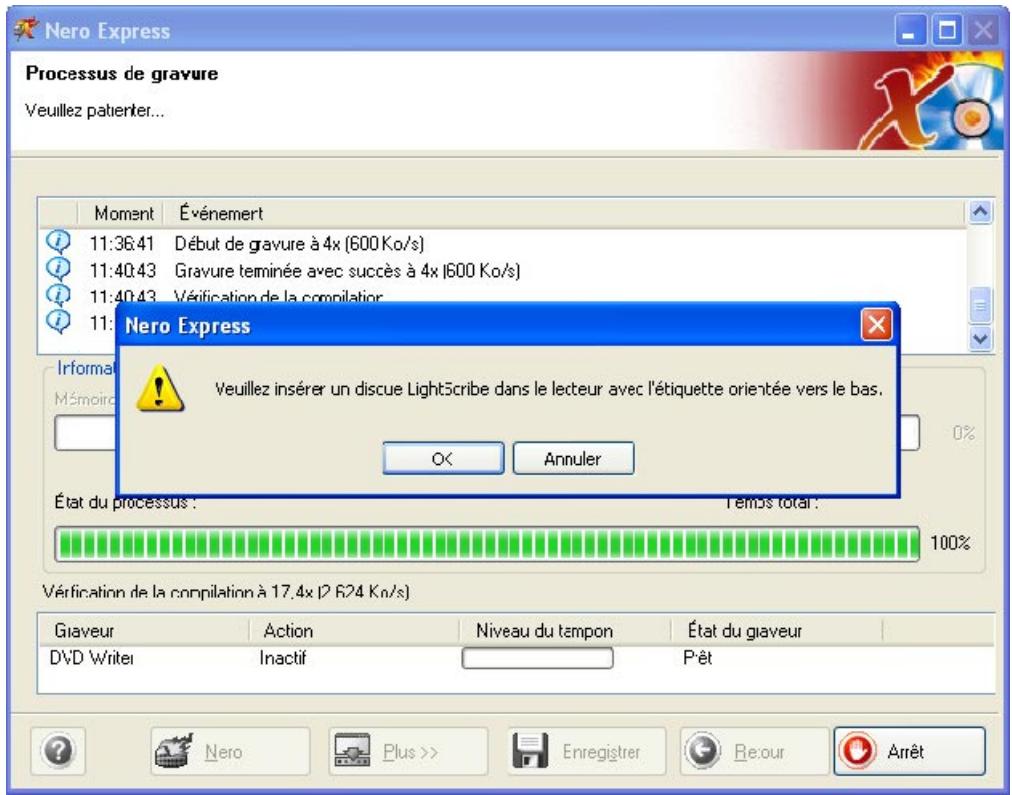This screenshot has height=795, width=1012.
Task: Click the Enregistrer floppy disk button
Action: 586,751
